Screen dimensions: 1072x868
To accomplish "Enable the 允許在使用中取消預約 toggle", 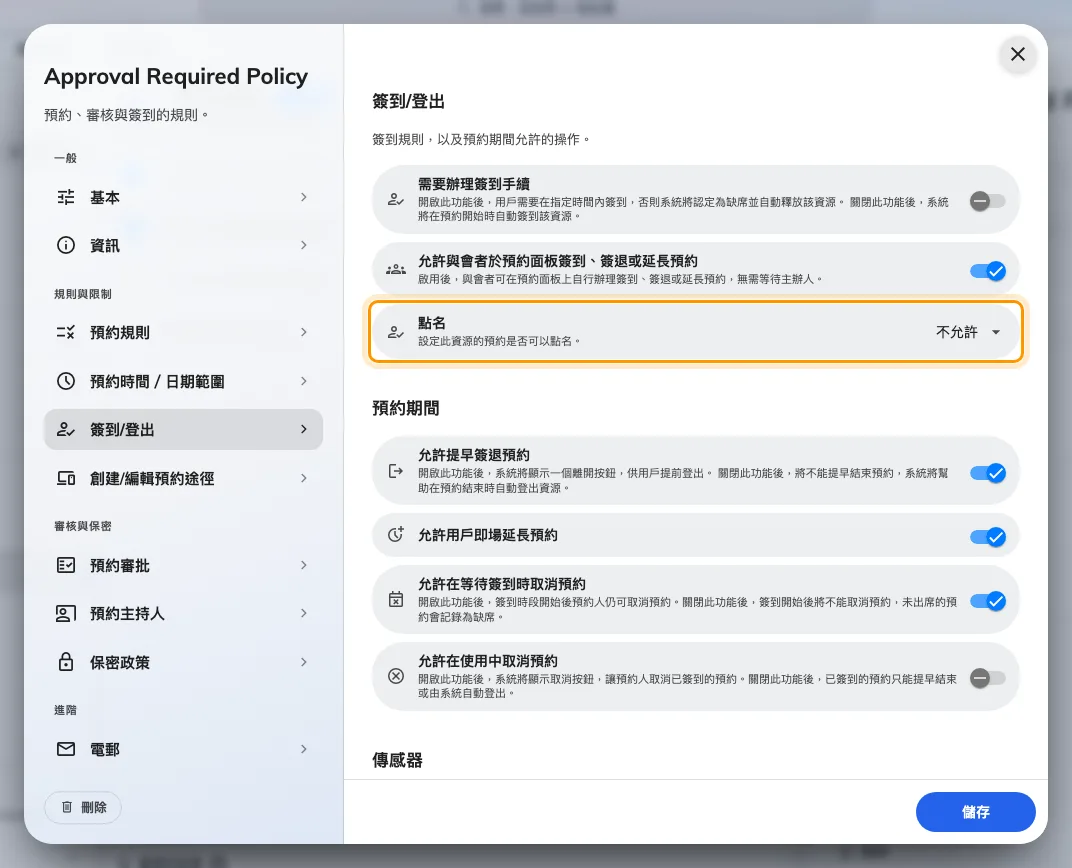I will [987, 678].
